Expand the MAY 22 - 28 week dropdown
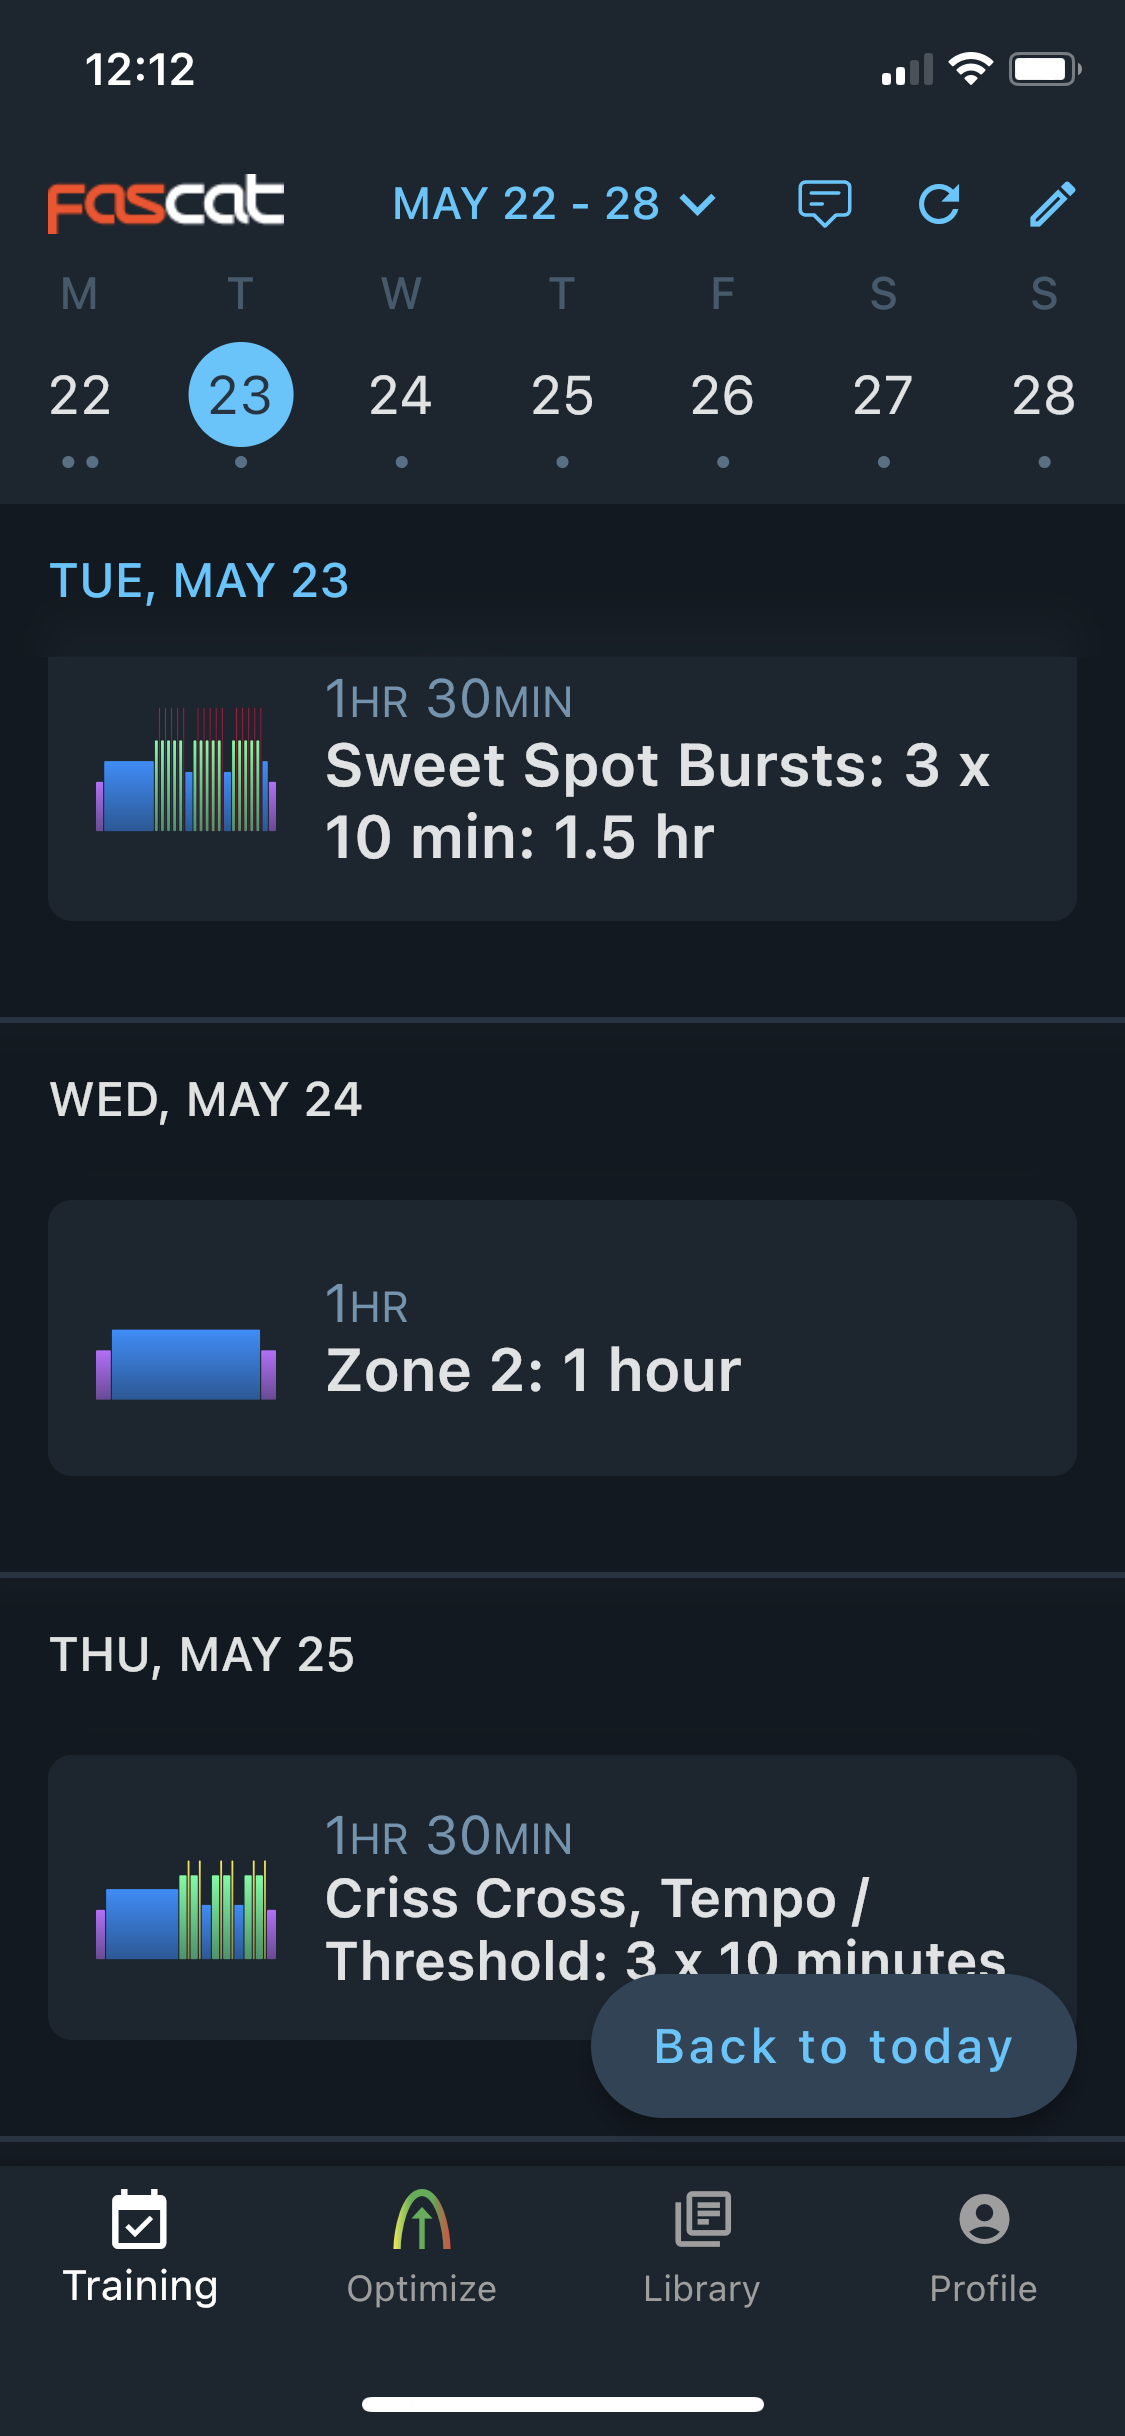Screen dimensions: 1125x2436 pyautogui.click(x=555, y=204)
